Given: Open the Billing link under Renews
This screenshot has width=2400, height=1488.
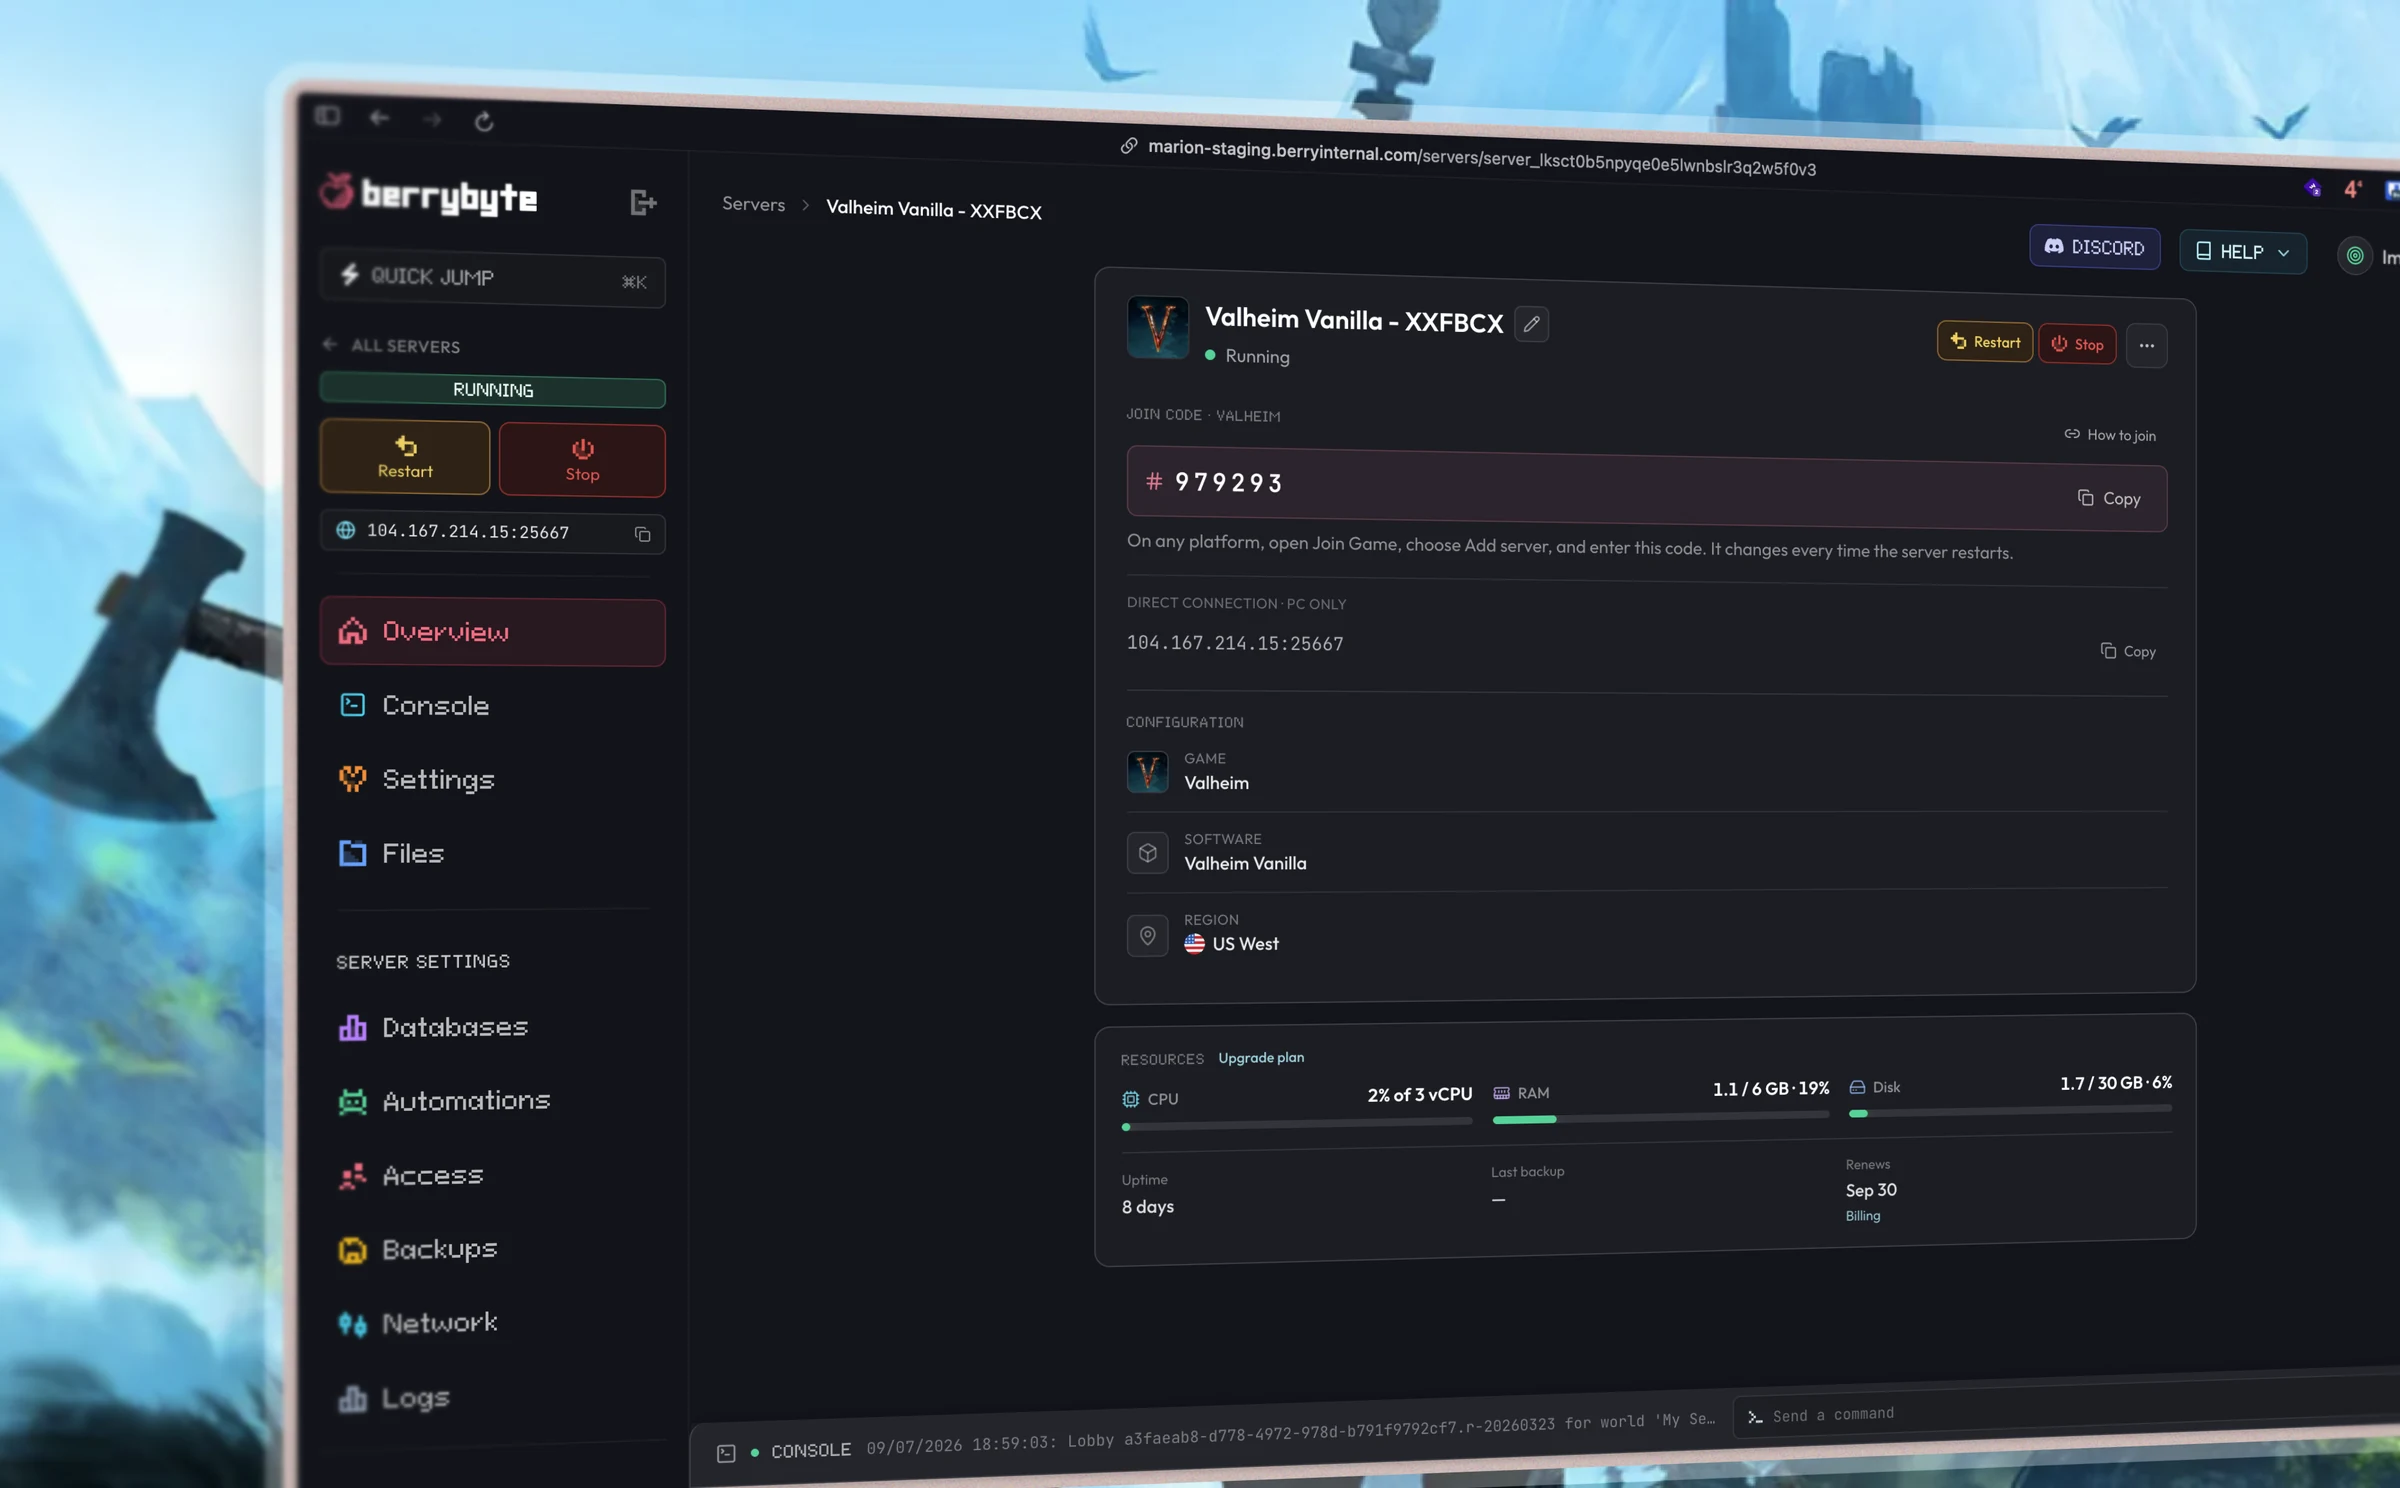Looking at the screenshot, I should tap(1862, 1216).
